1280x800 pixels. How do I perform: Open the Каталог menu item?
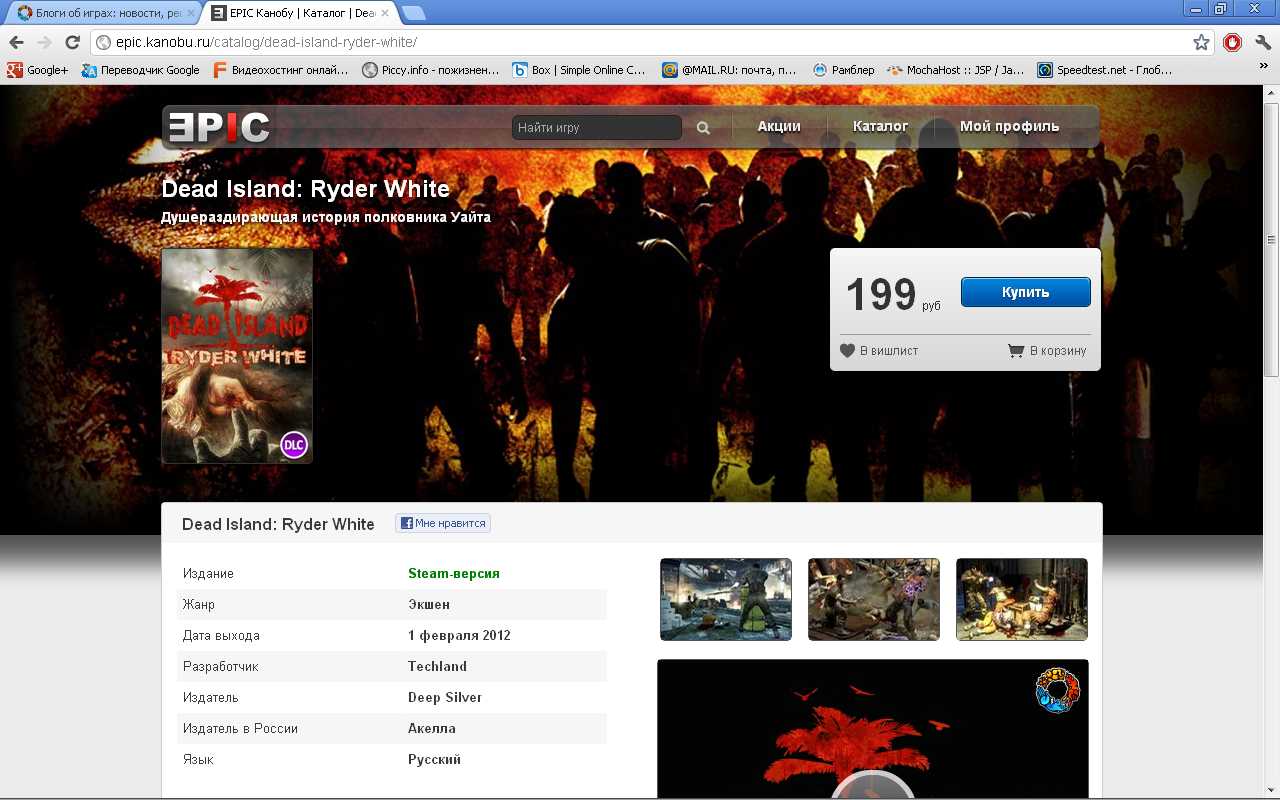pos(880,126)
